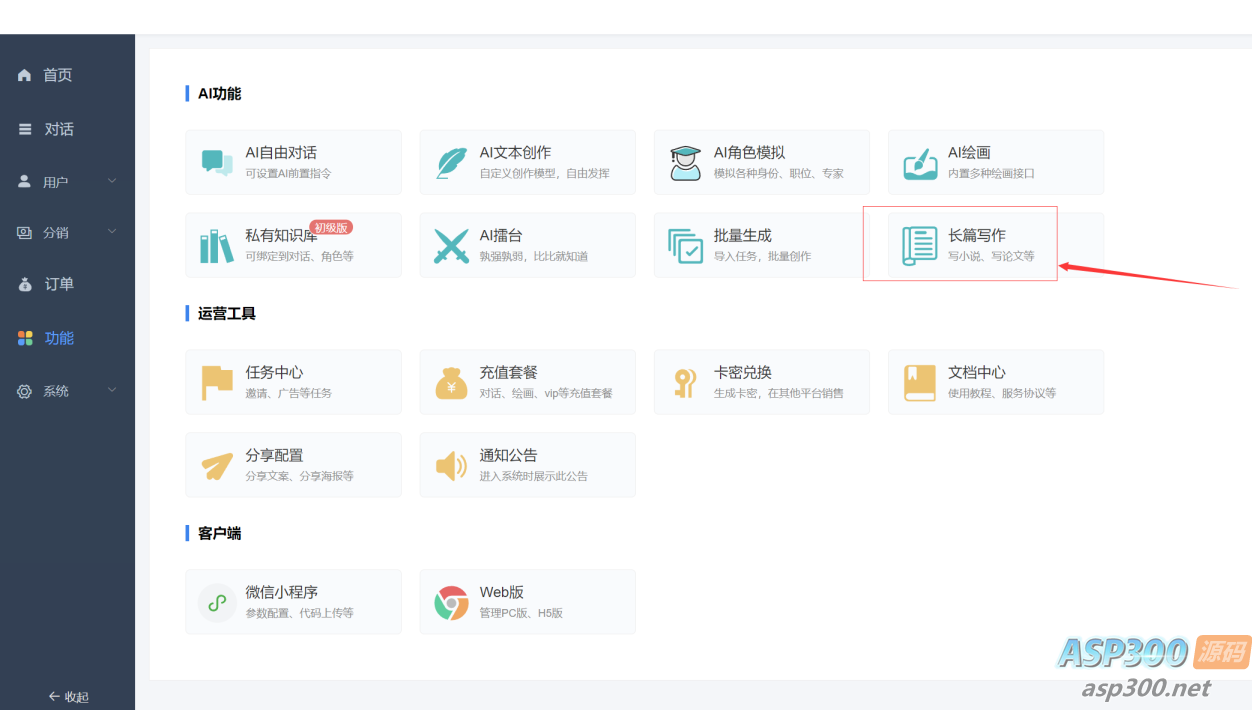Expand the 系统 menu chevron
Screen dimensions: 1252x710
tap(112, 390)
